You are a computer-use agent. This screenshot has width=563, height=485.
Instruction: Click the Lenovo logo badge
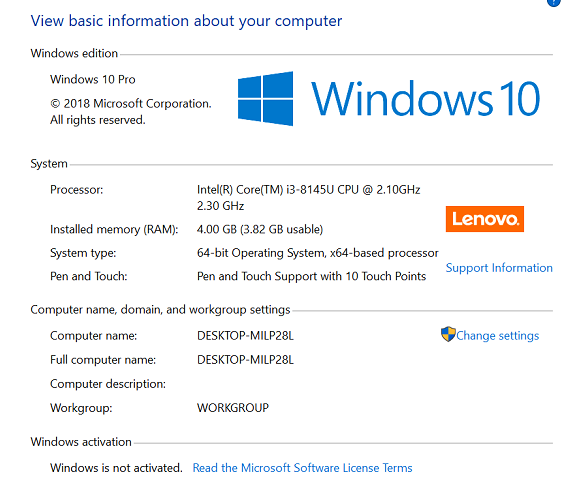pos(485,219)
